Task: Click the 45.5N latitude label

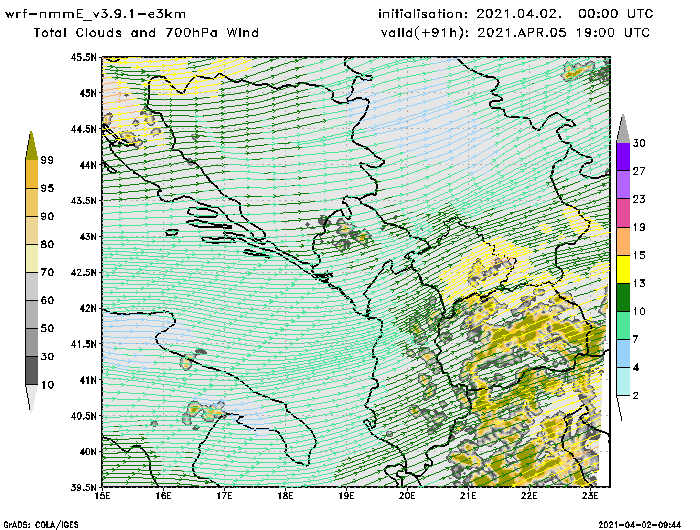Action: (83, 57)
